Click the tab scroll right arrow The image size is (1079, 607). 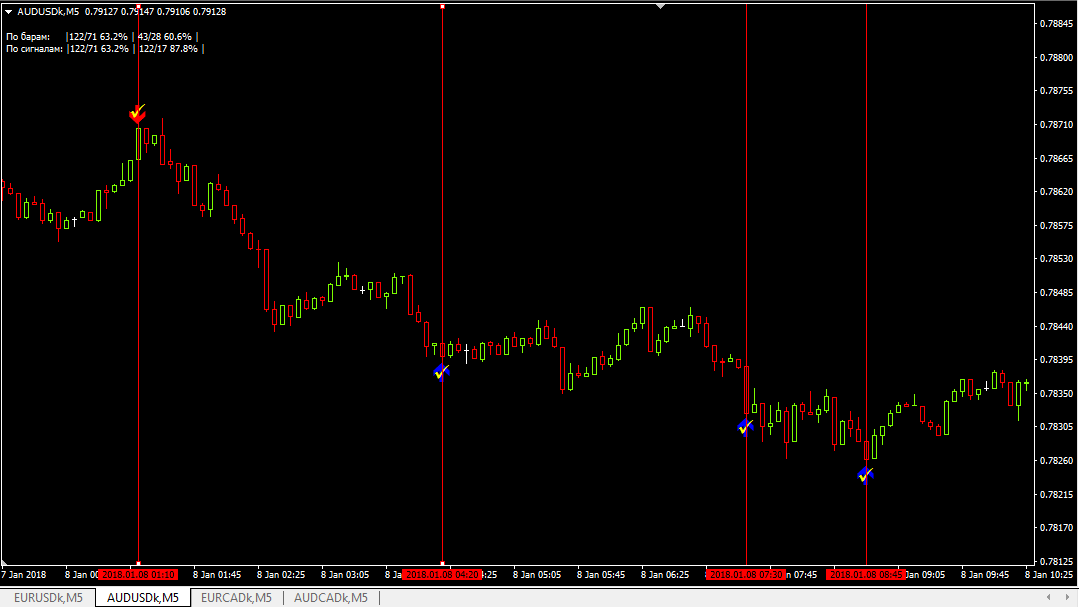tap(1067, 597)
